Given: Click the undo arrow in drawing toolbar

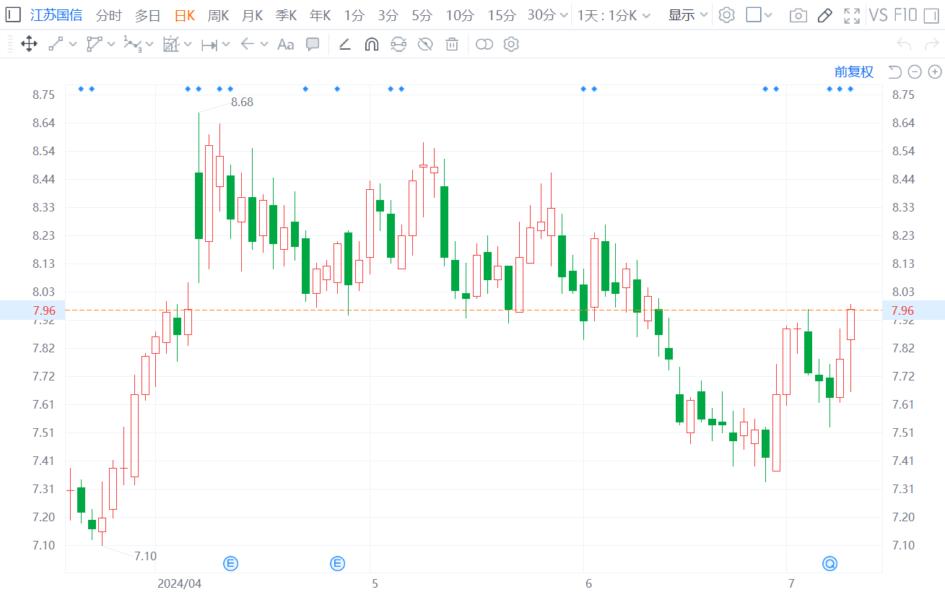Looking at the screenshot, I should (x=904, y=44).
